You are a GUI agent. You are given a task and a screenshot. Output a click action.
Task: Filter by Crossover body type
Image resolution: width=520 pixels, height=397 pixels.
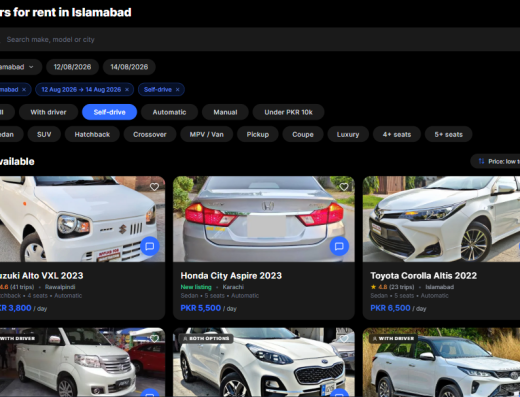click(150, 134)
